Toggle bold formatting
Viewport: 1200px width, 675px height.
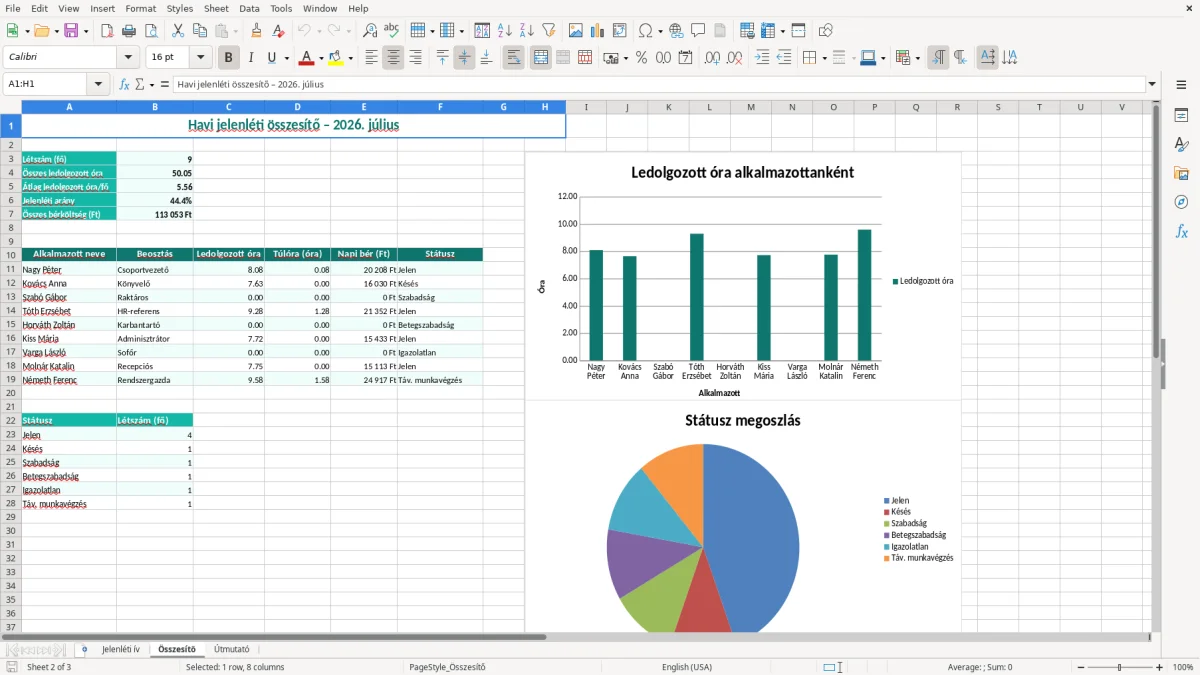click(x=229, y=58)
